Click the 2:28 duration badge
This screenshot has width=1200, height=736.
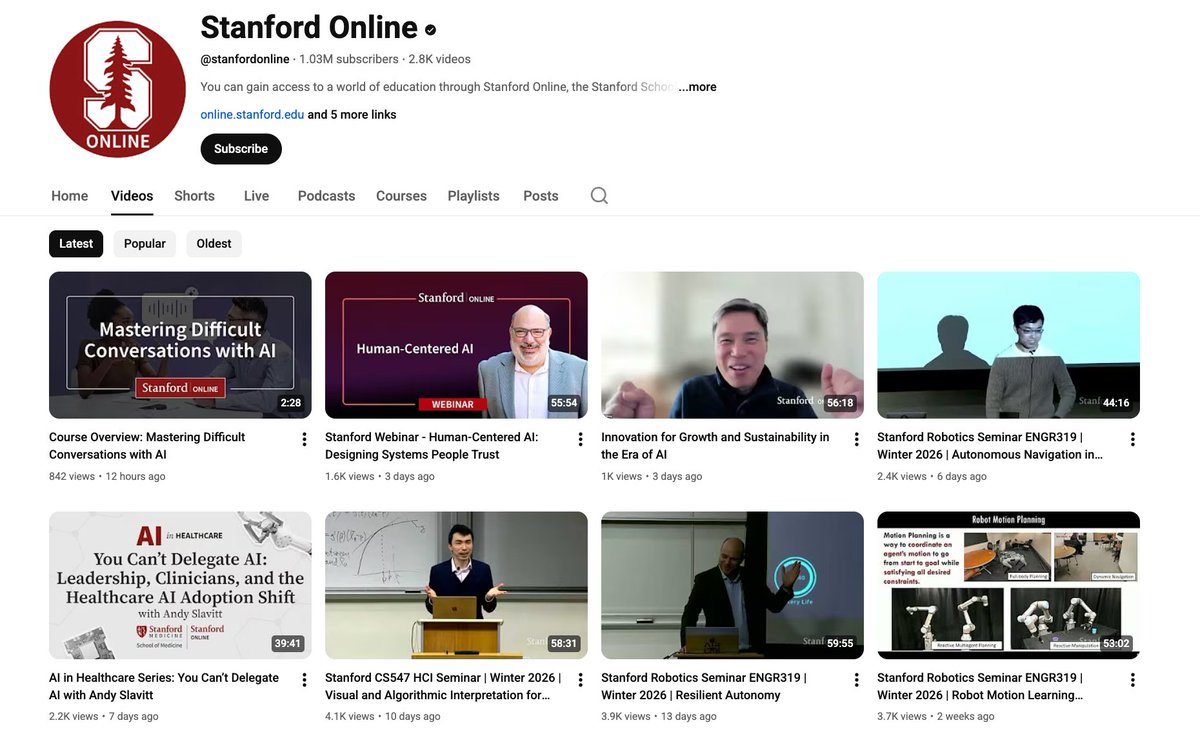[x=290, y=403]
